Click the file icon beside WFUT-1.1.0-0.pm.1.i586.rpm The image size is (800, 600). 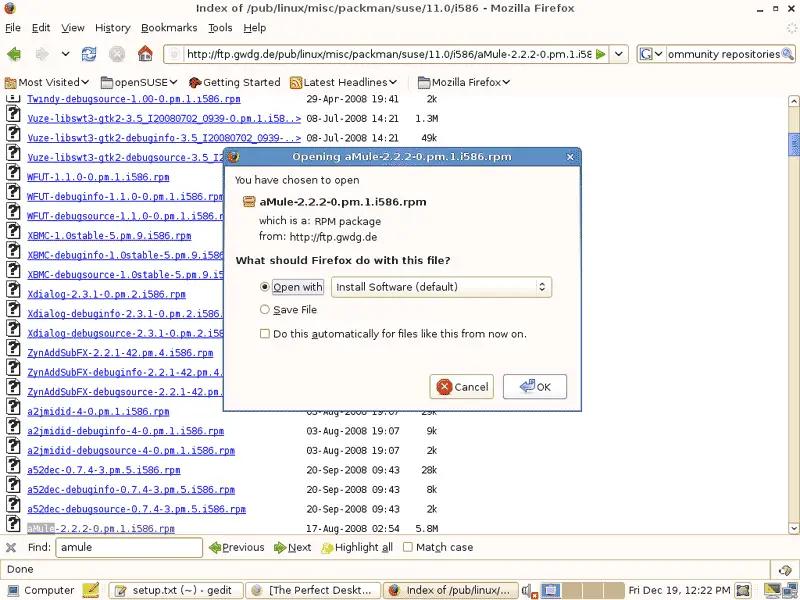[13, 172]
